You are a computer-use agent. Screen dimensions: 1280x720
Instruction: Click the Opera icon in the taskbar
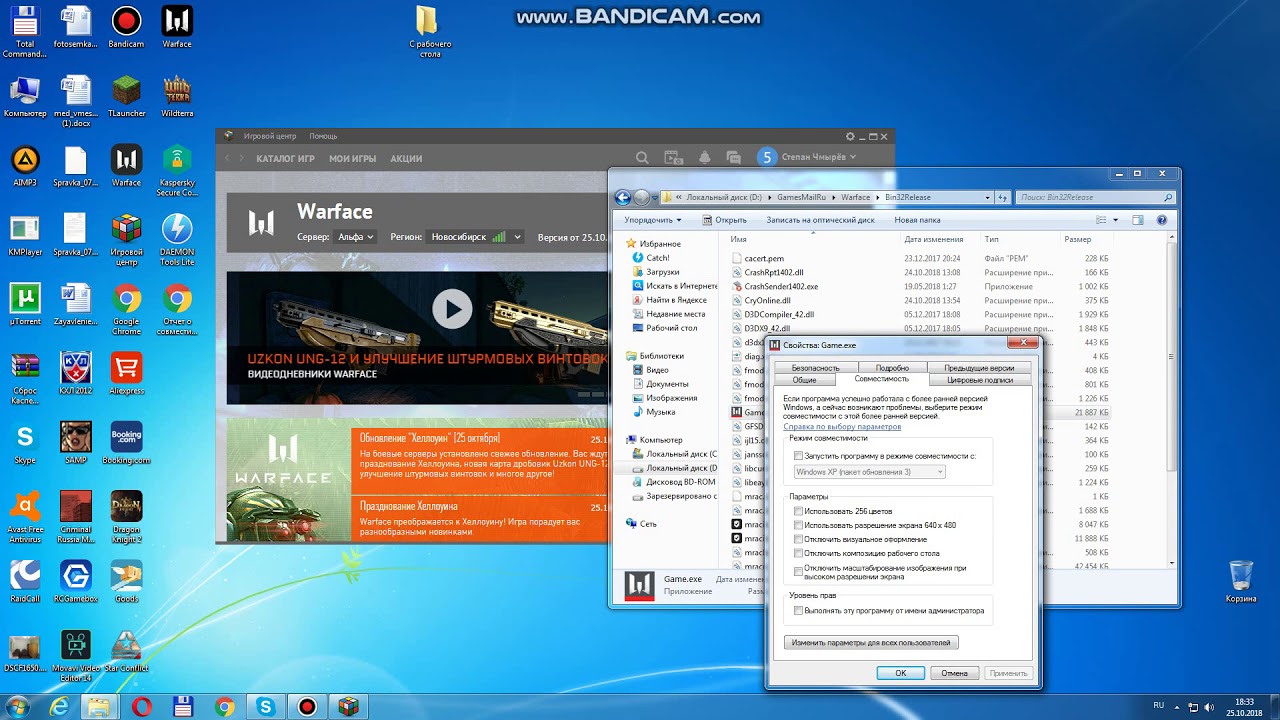[141, 706]
